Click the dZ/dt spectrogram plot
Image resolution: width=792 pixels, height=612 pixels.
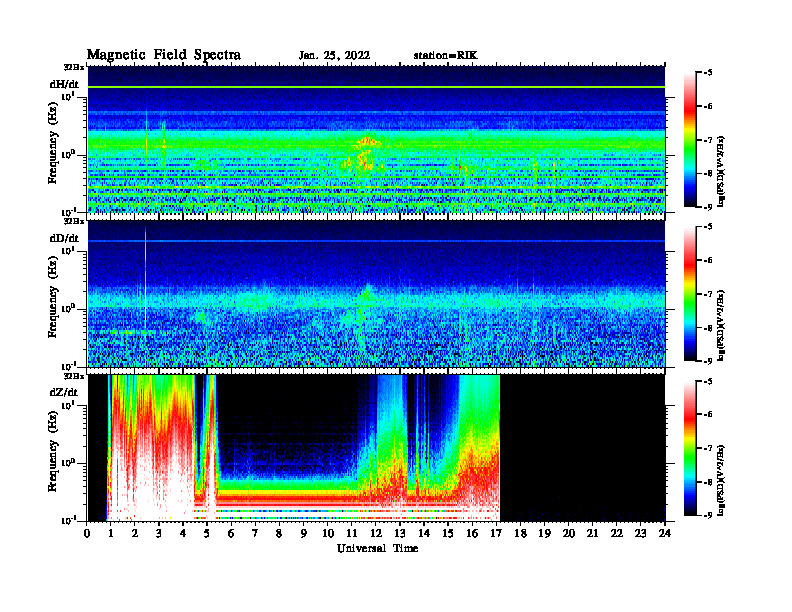click(376, 448)
